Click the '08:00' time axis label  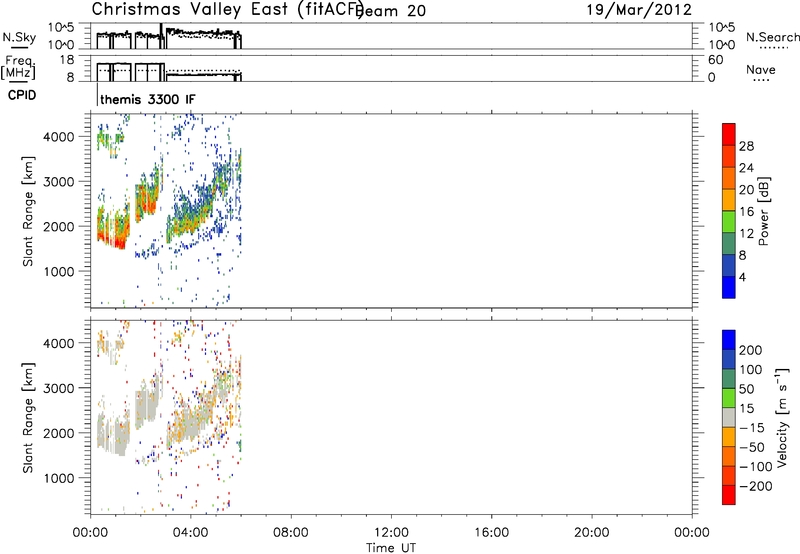291,533
